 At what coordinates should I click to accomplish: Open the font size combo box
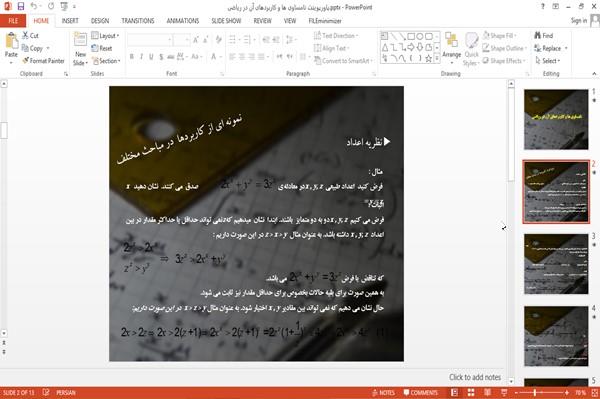[181, 39]
